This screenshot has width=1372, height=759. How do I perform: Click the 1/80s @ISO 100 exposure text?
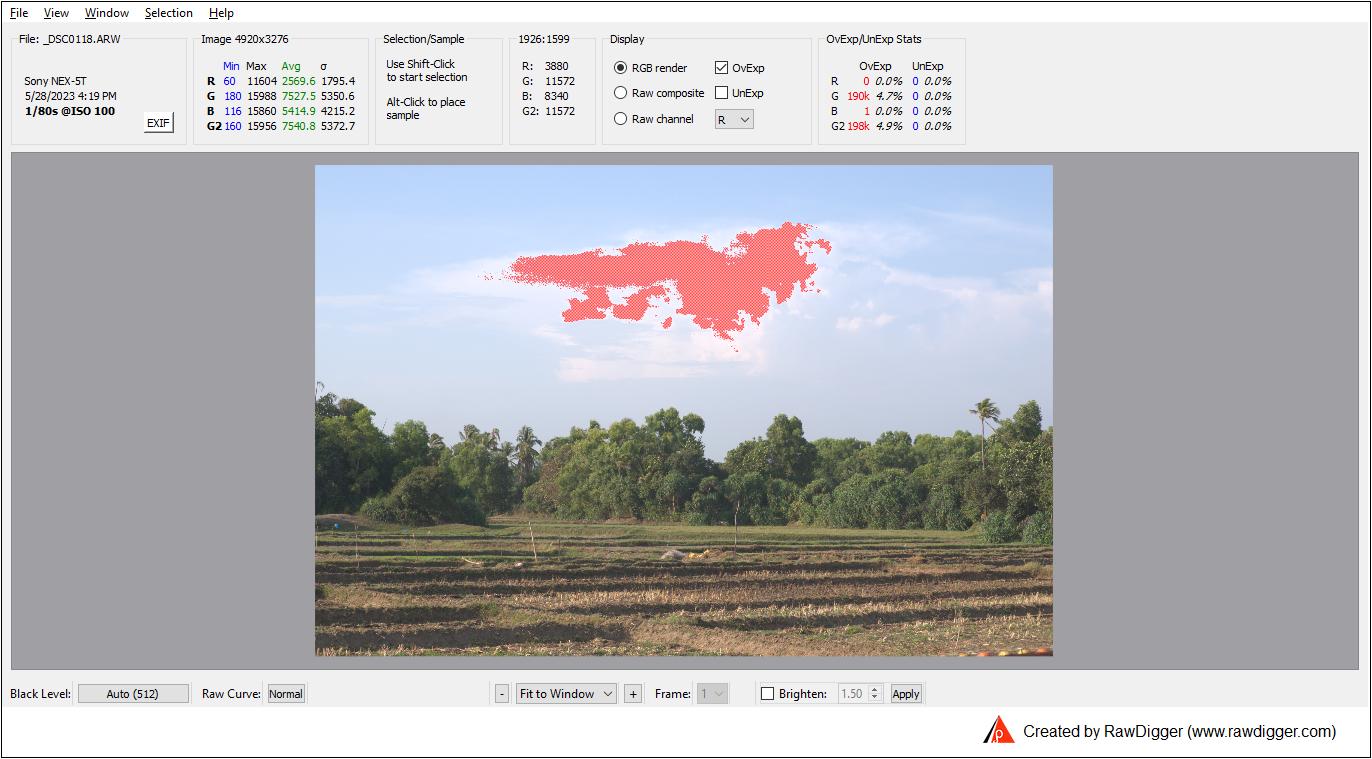(x=70, y=111)
